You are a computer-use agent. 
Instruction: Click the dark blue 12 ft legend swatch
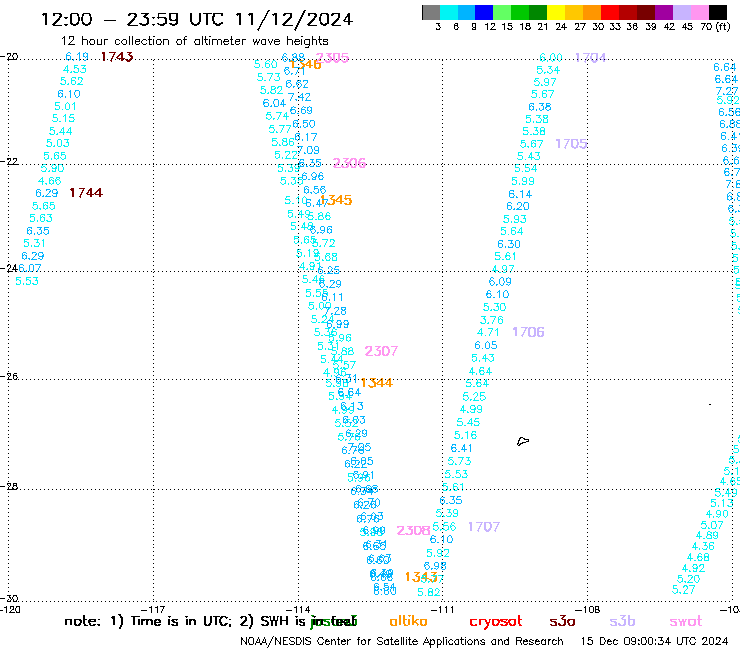pyautogui.click(x=484, y=12)
